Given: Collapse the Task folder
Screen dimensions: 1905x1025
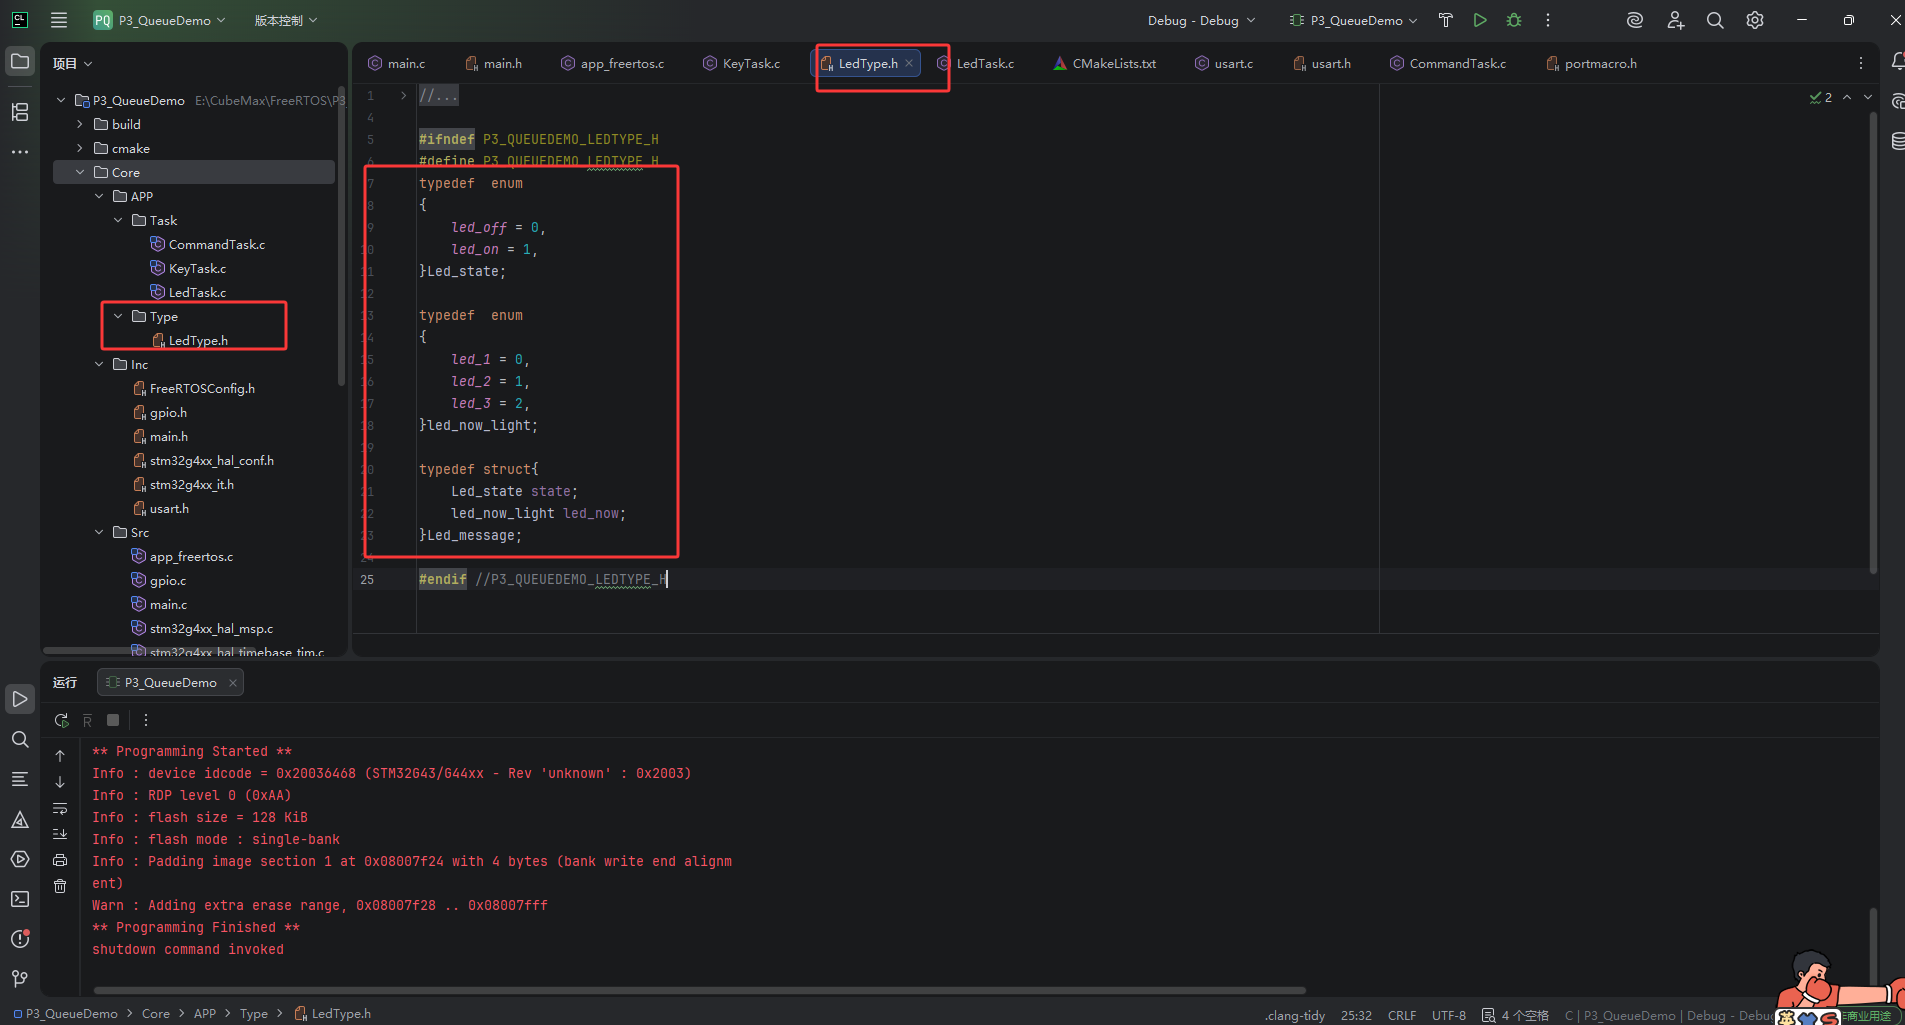Looking at the screenshot, I should click(x=118, y=220).
